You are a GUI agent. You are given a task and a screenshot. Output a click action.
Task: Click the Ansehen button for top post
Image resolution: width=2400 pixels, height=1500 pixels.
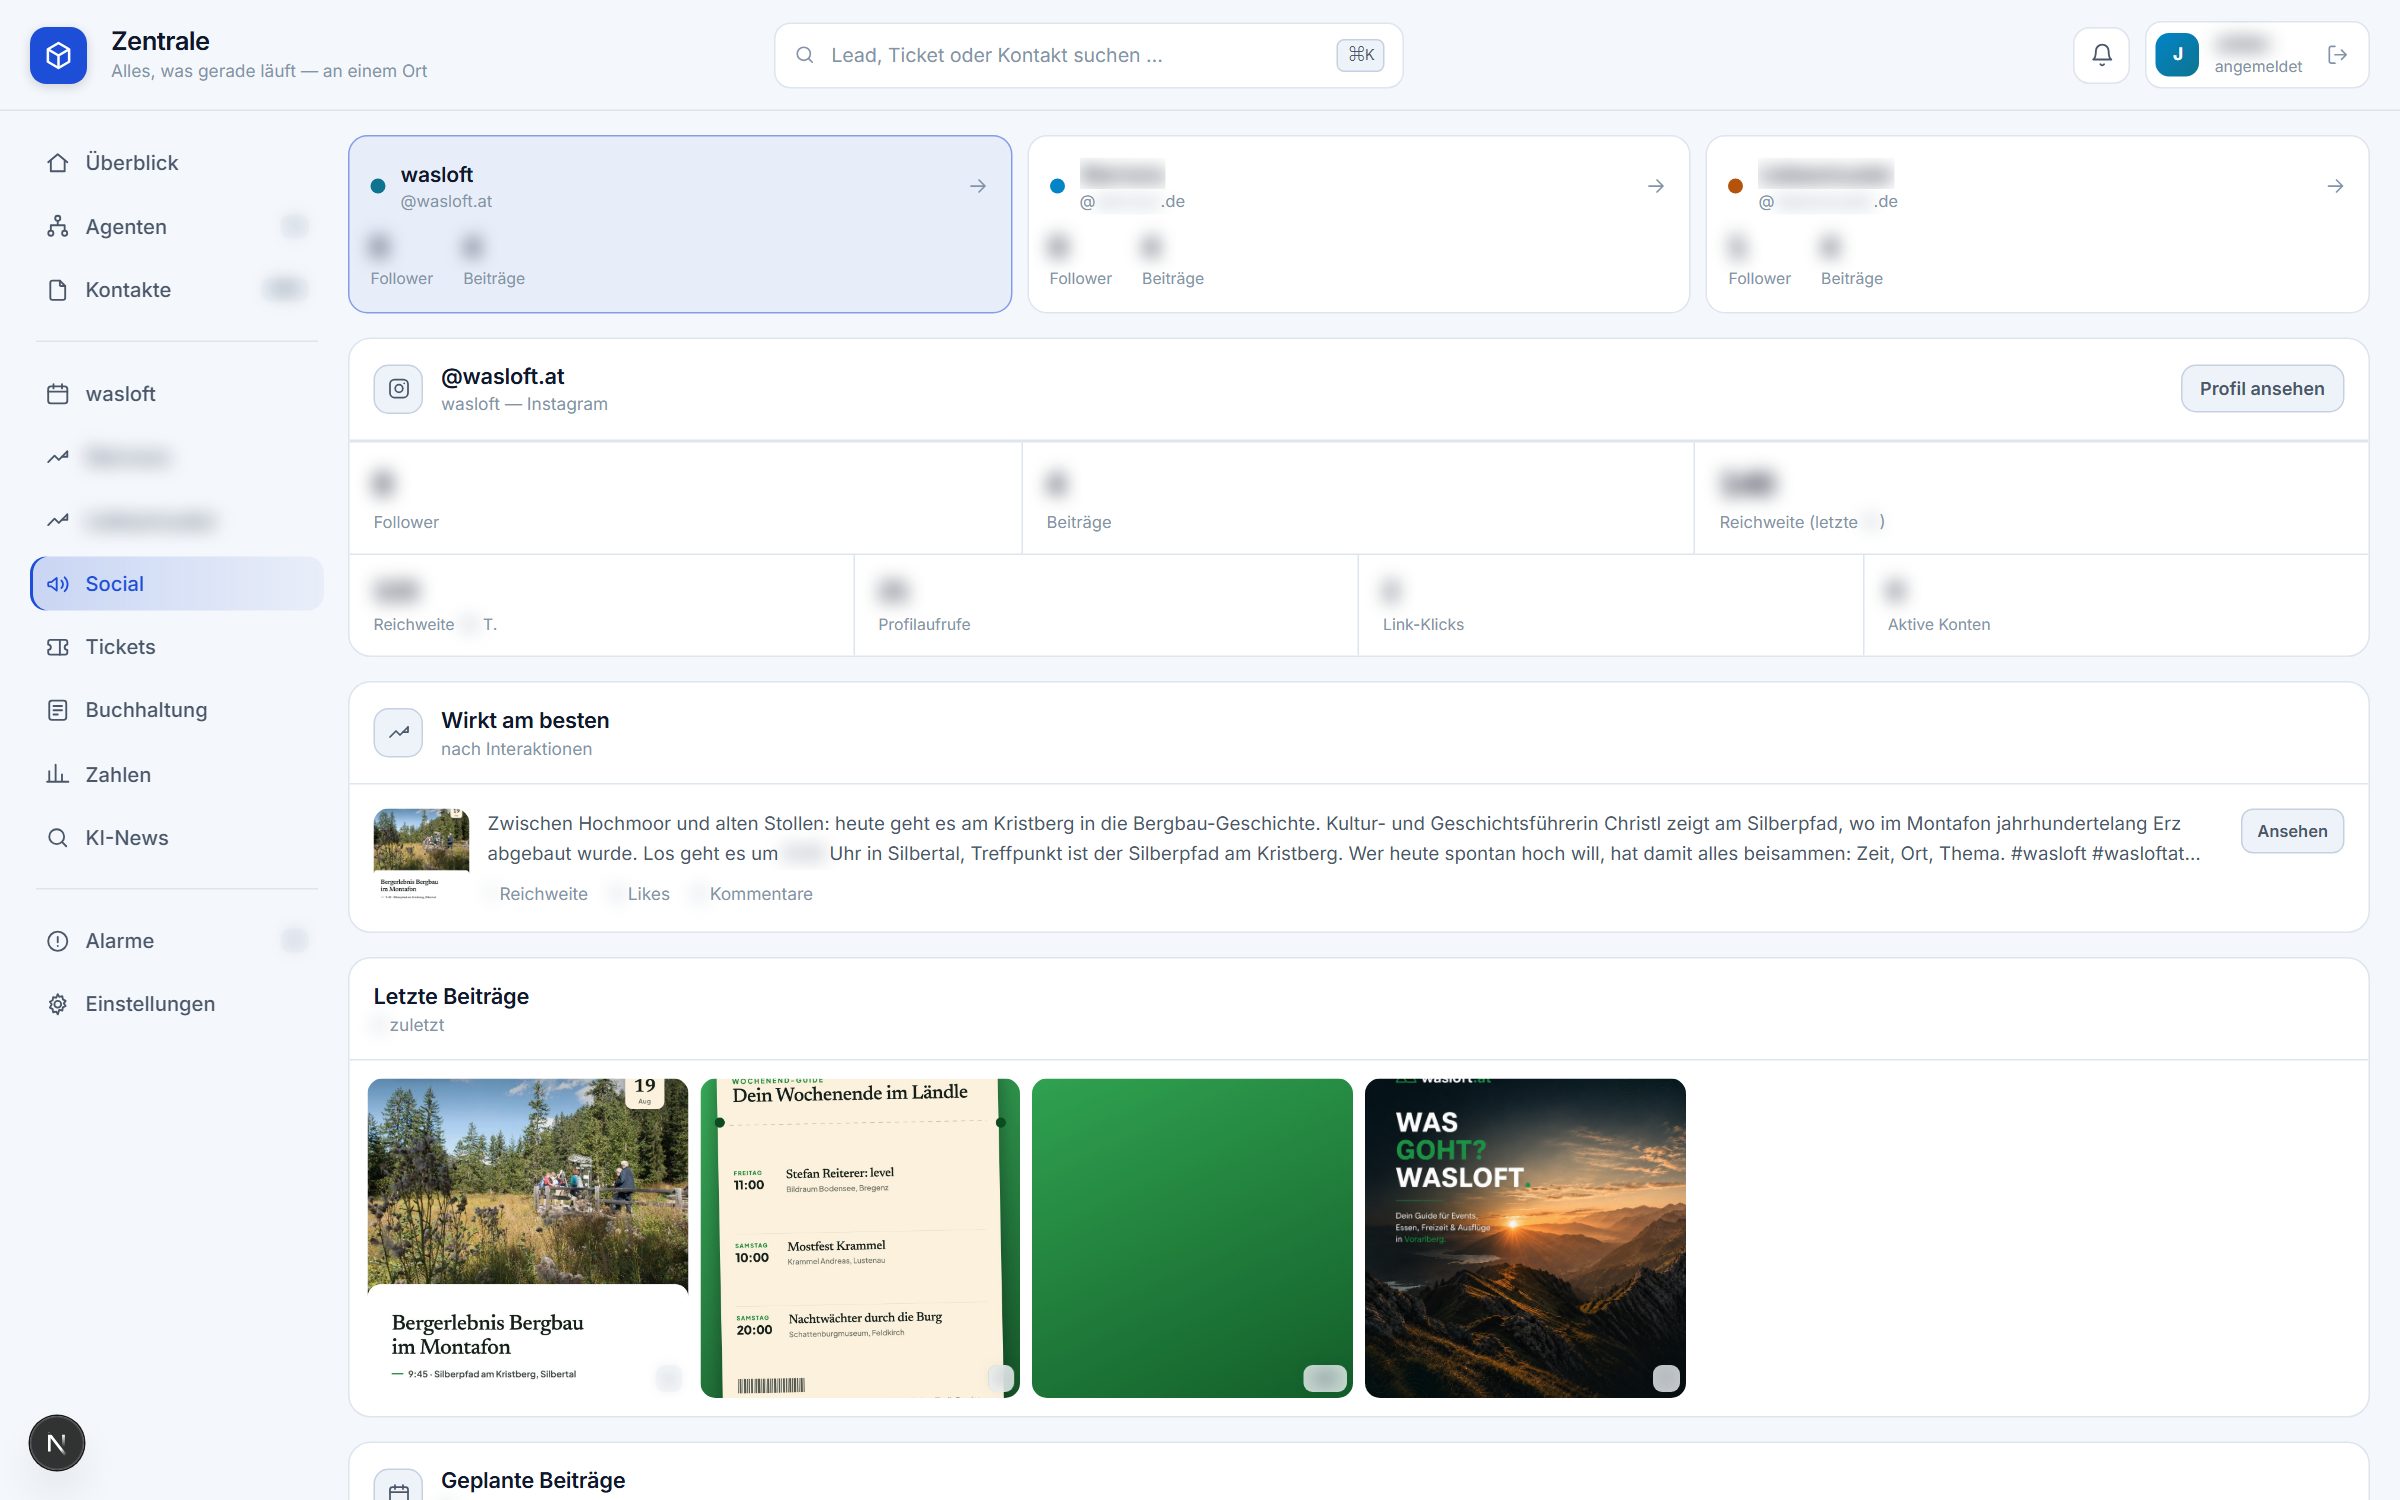point(2292,831)
